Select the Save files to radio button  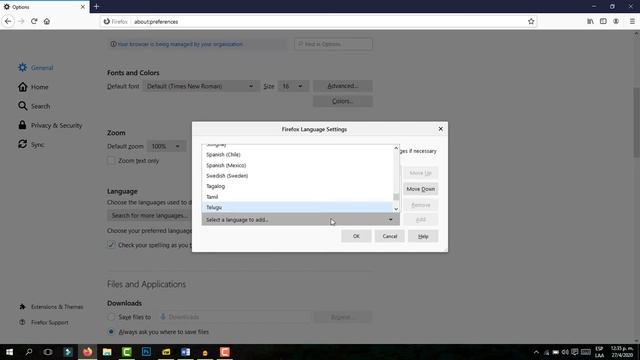click(x=111, y=317)
